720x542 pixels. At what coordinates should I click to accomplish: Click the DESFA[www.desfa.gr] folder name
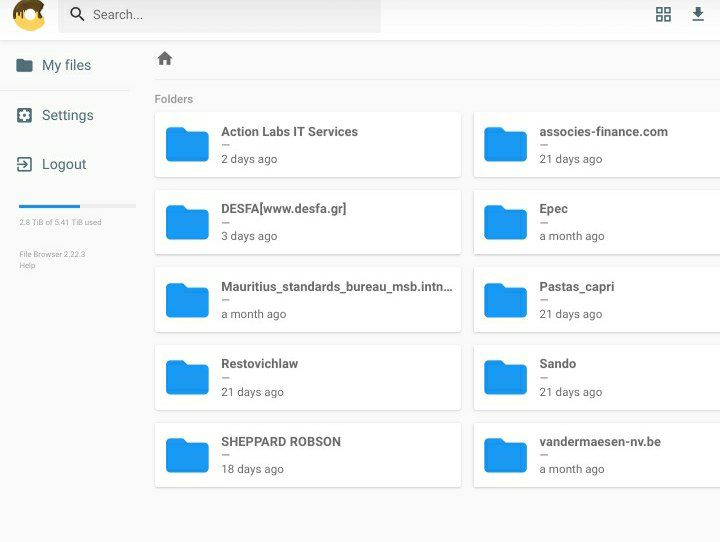[284, 209]
